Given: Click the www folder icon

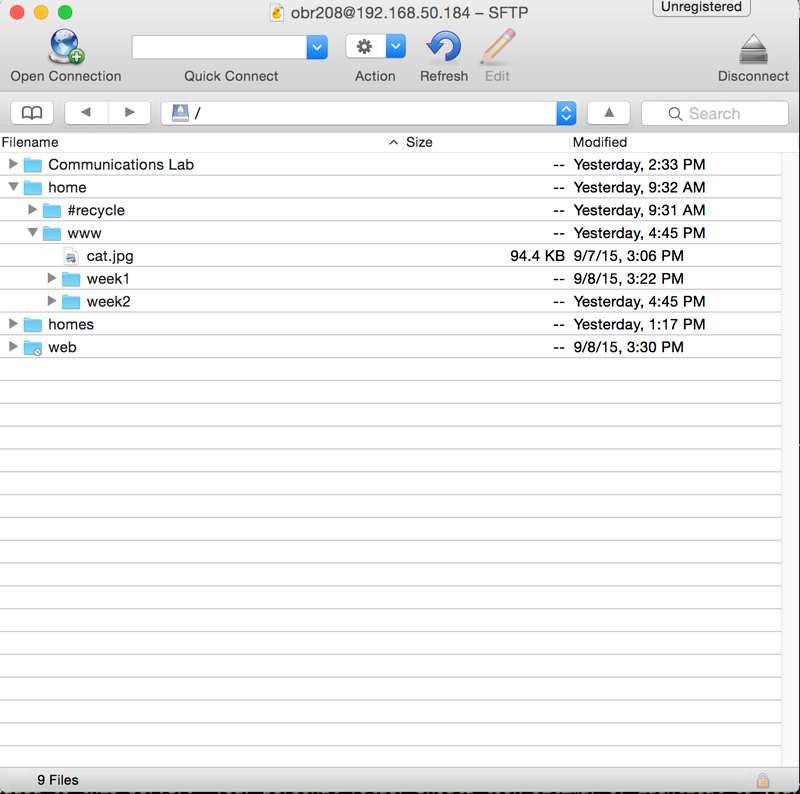Looking at the screenshot, I should click(52, 233).
